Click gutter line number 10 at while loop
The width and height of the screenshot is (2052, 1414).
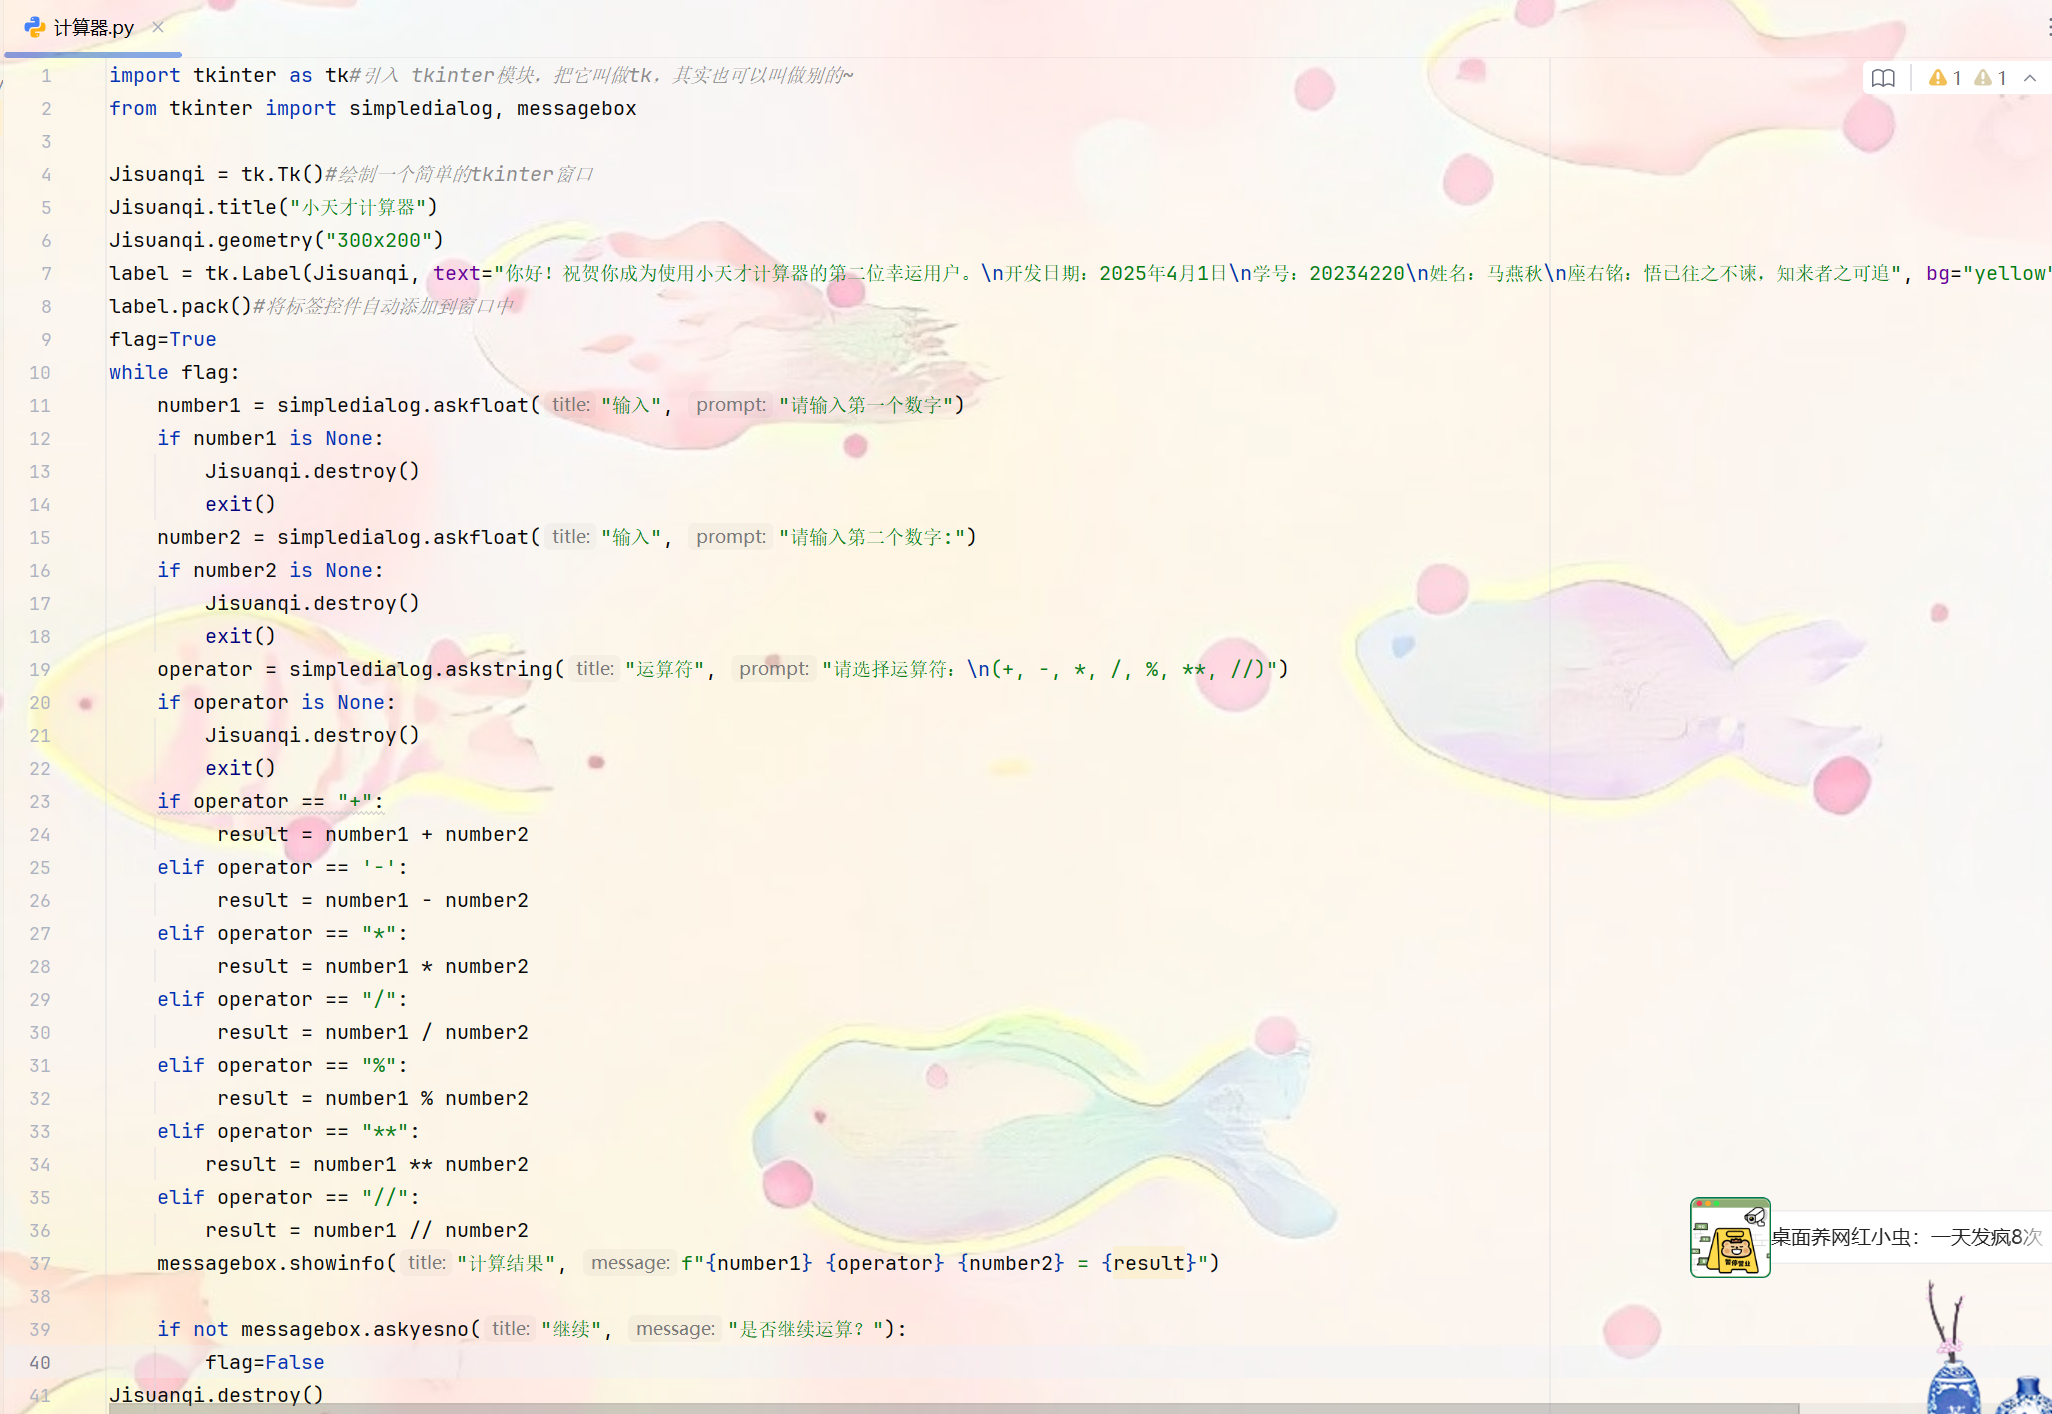point(40,372)
